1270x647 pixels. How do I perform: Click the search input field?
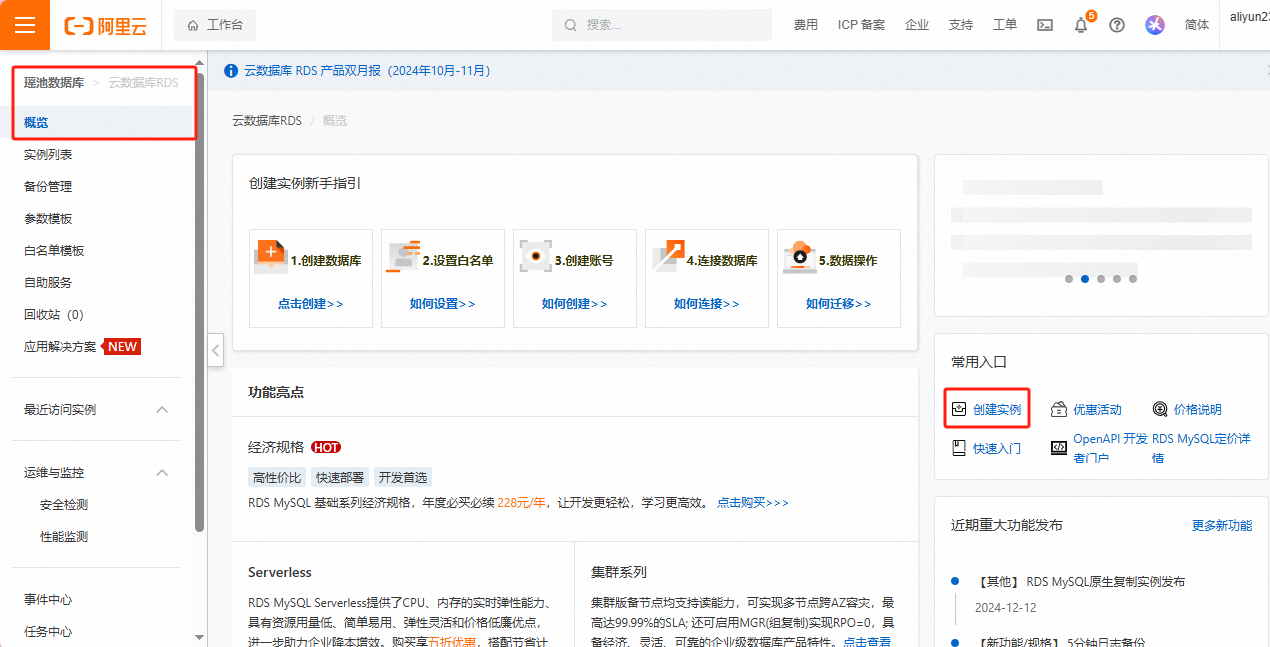coord(662,25)
